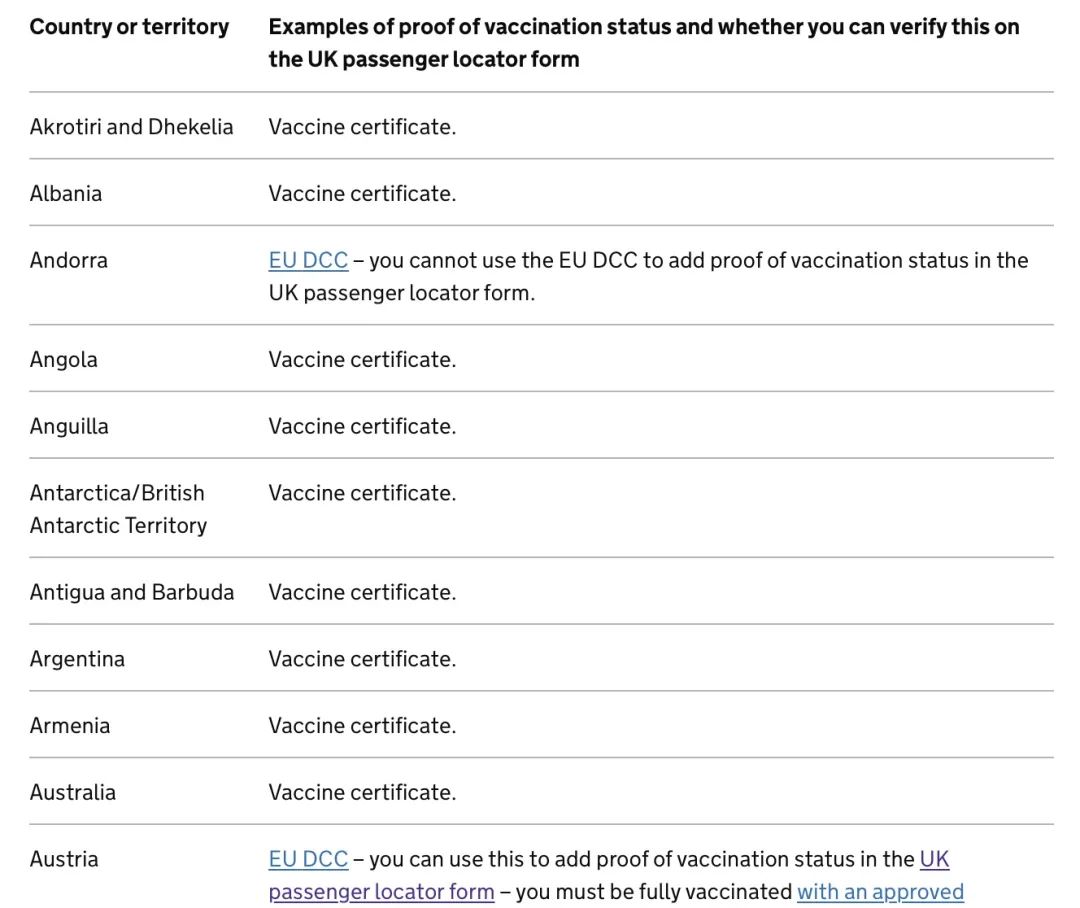Viewport: 1080px width, 908px height.
Task: Click the Australia country cell
Action: click(x=72, y=793)
